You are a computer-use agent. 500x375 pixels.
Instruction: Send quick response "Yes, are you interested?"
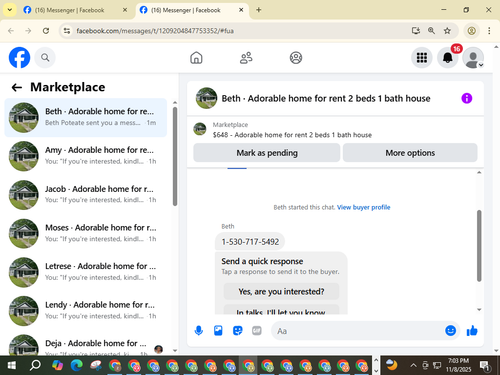[x=281, y=292]
